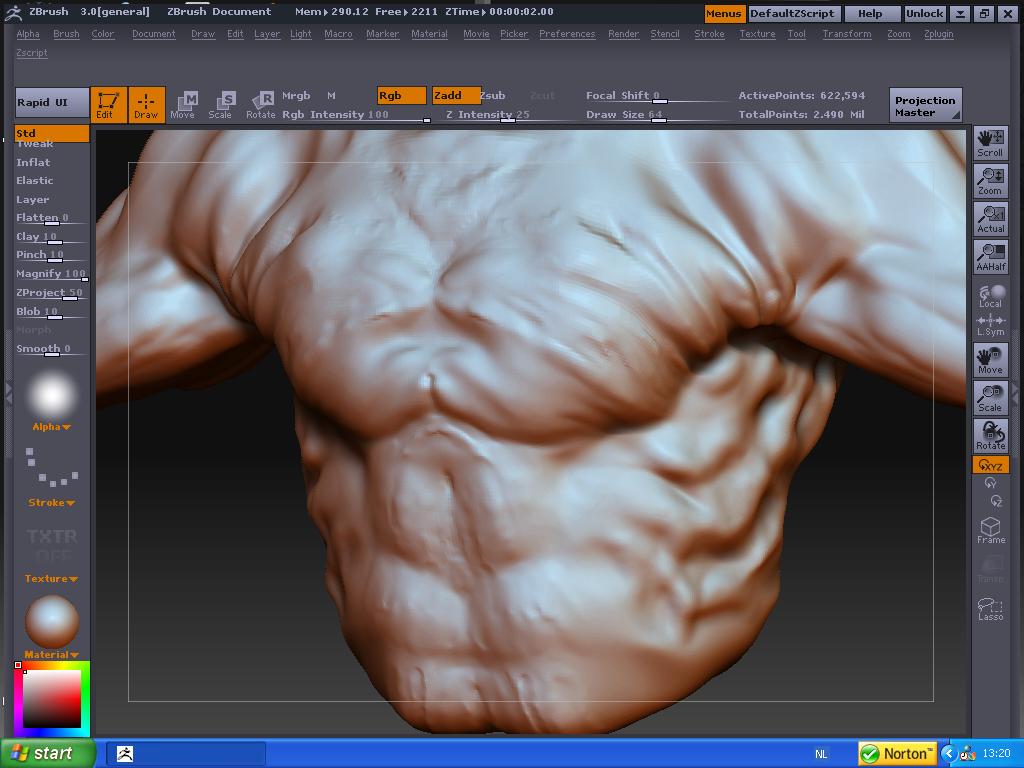Set view to Actual size
This screenshot has height=768, width=1024.
click(991, 219)
